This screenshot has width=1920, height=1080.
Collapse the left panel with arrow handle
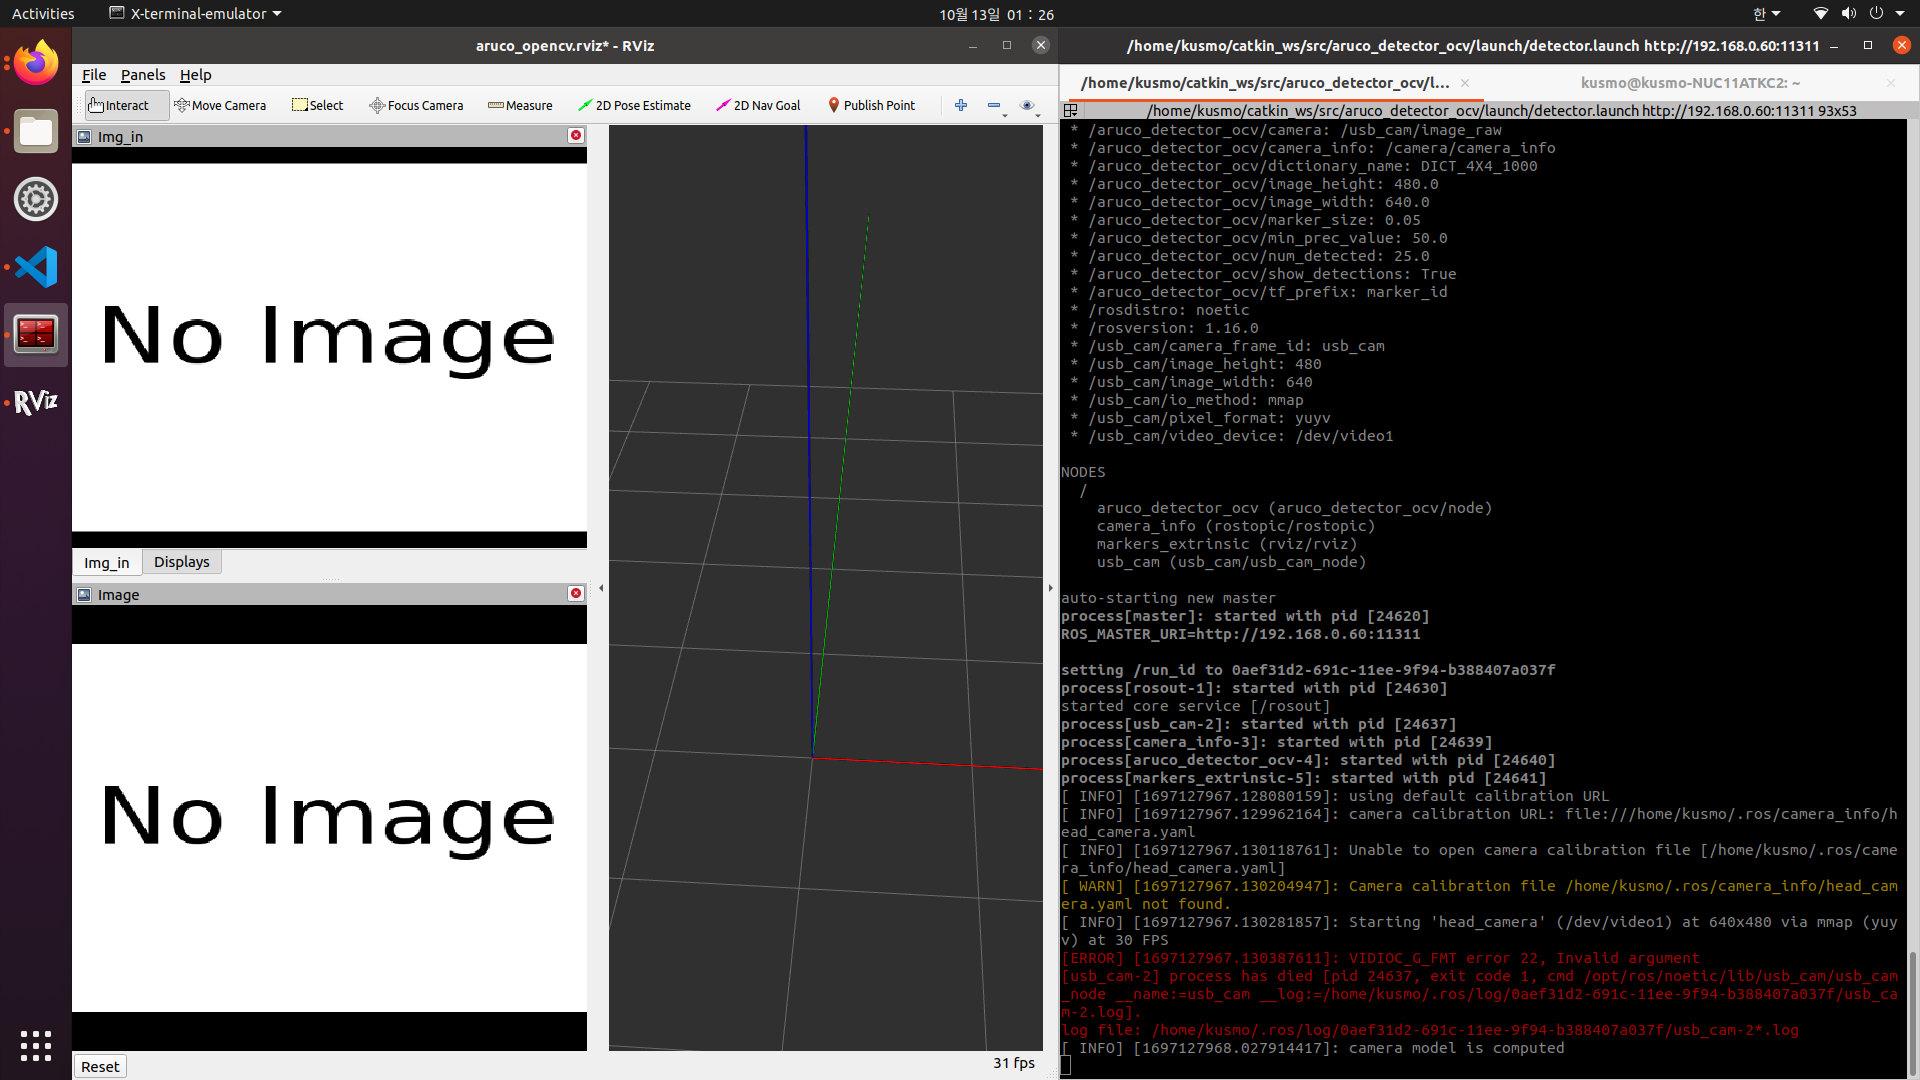(601, 588)
